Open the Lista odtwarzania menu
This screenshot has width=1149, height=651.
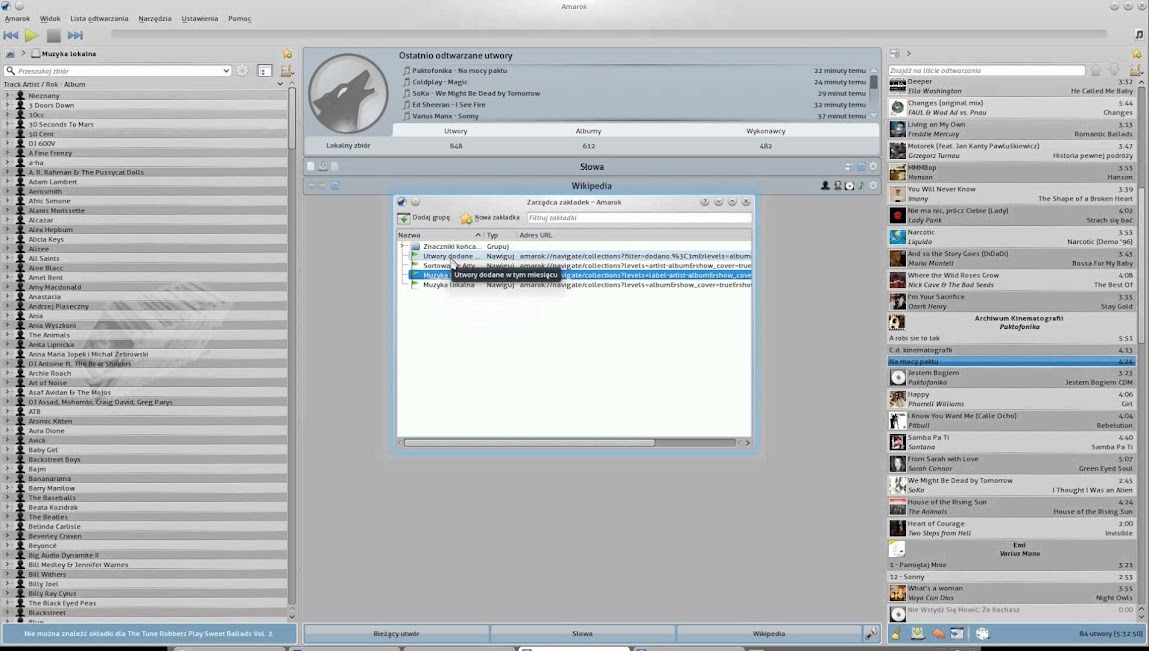tap(99, 18)
